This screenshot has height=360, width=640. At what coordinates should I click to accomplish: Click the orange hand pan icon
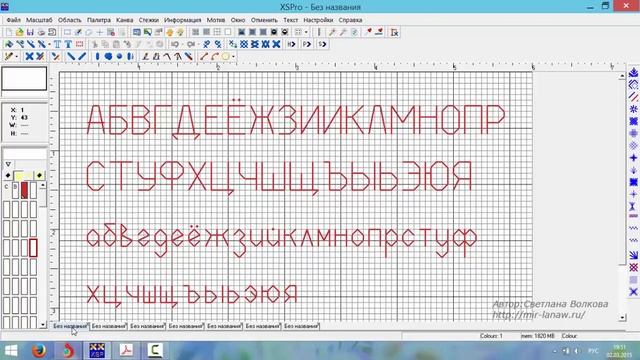(170, 32)
